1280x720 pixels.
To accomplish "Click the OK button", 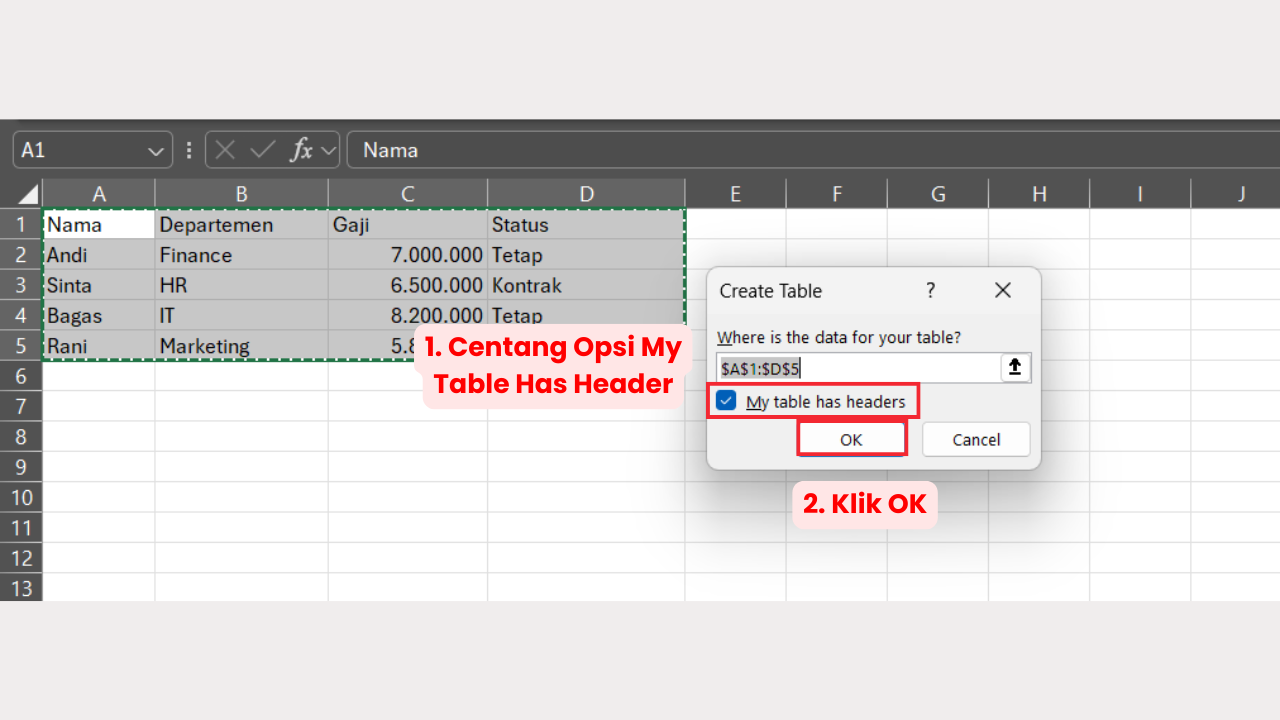I will point(851,439).
